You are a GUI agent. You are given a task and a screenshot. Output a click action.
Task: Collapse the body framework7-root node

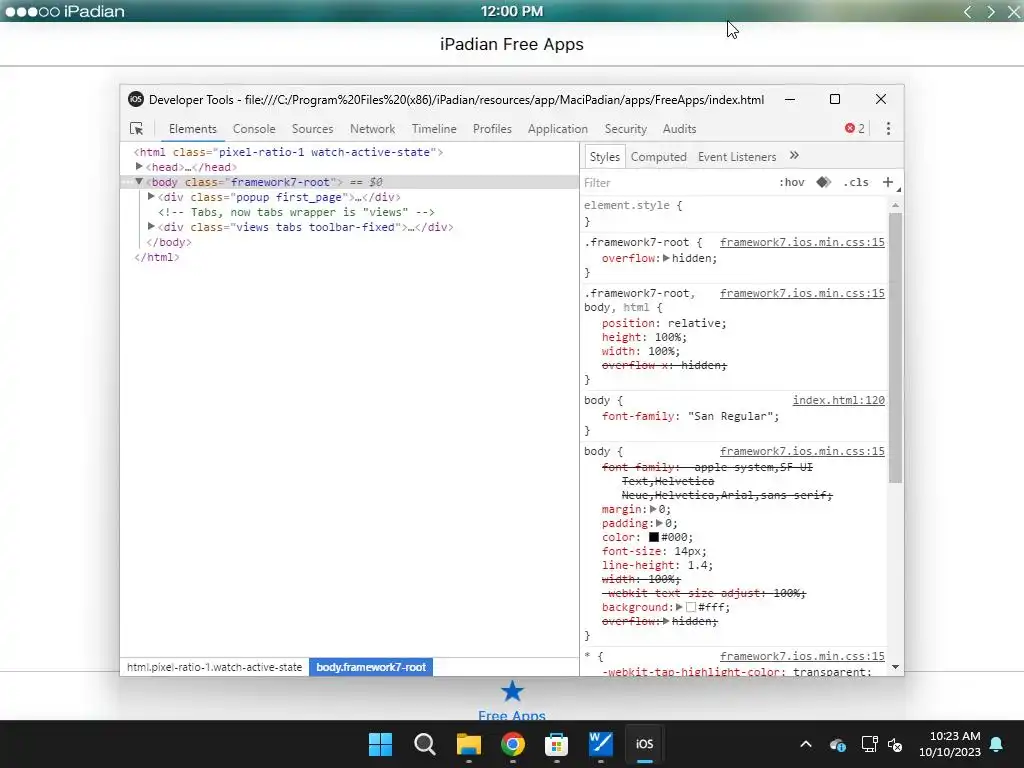[x=138, y=182]
